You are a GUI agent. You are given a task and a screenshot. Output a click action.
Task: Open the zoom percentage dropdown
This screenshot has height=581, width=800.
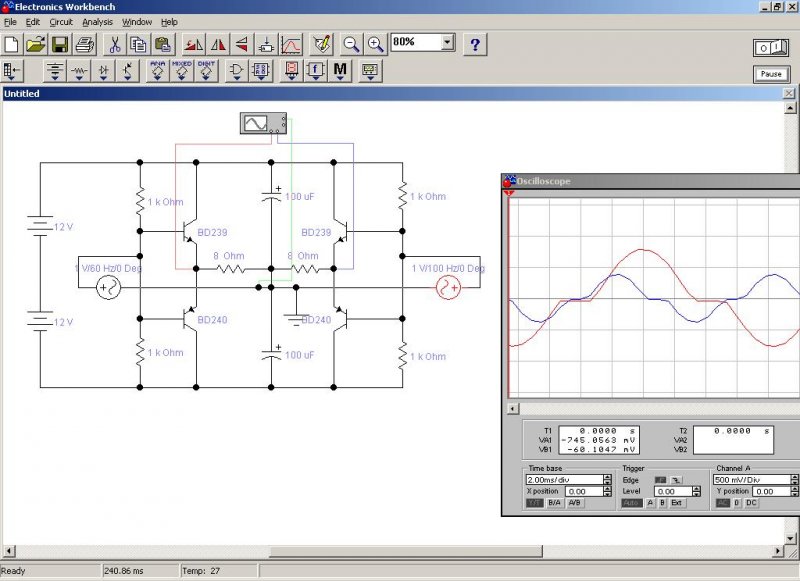coord(447,42)
